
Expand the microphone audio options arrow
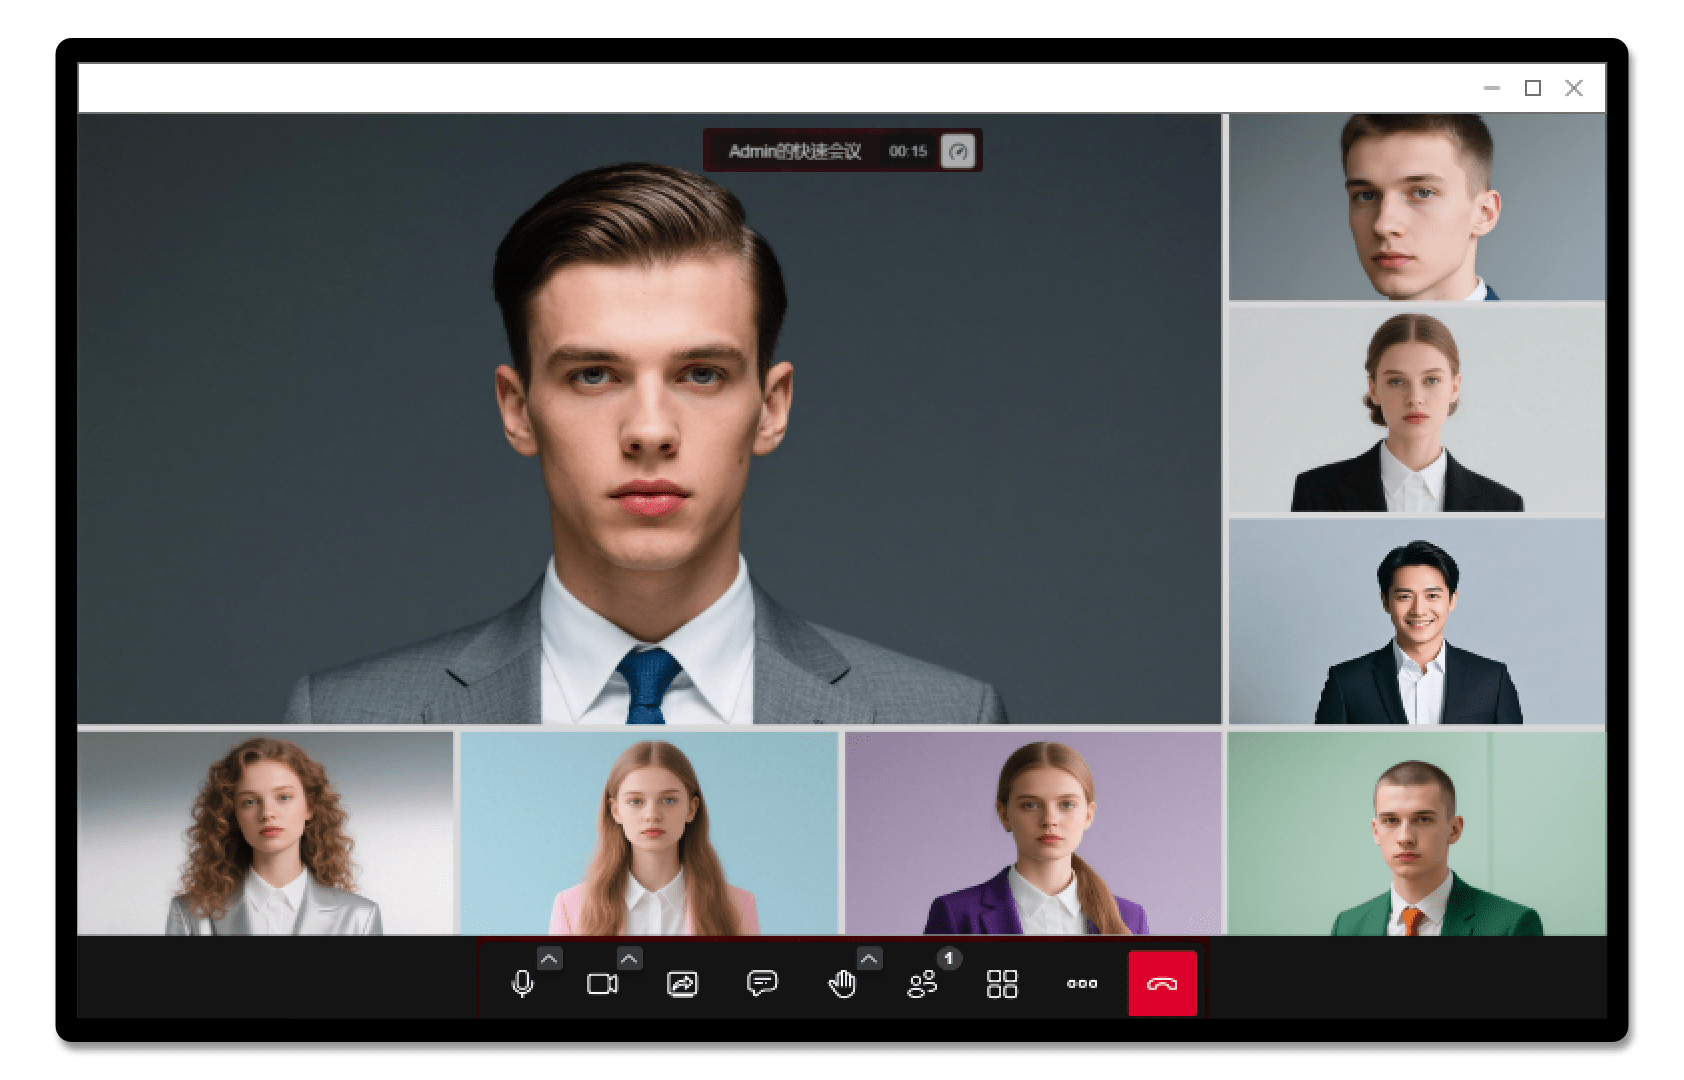[x=549, y=959]
